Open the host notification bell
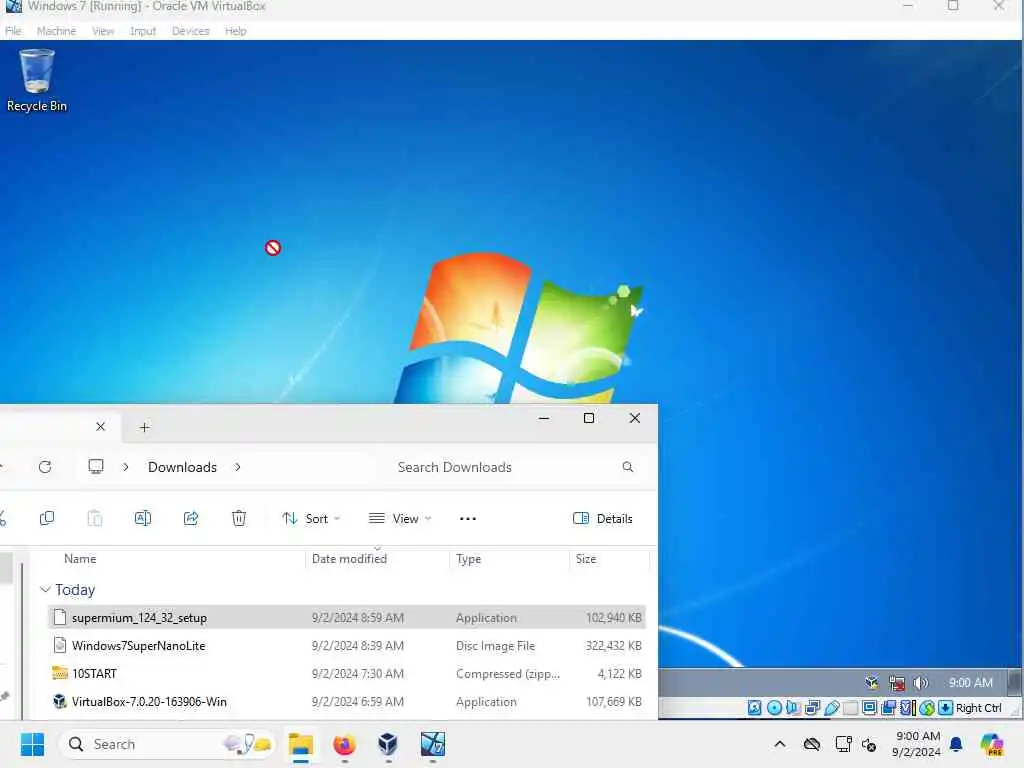 pyautogui.click(x=956, y=744)
